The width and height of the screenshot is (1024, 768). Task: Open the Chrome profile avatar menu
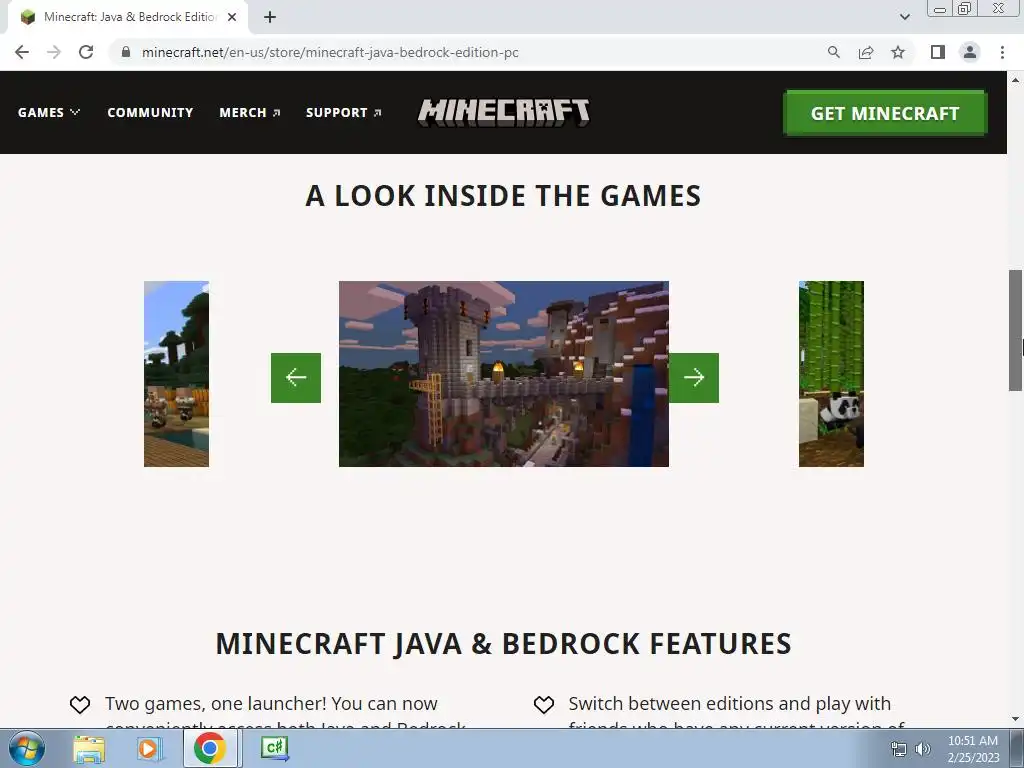[x=970, y=52]
